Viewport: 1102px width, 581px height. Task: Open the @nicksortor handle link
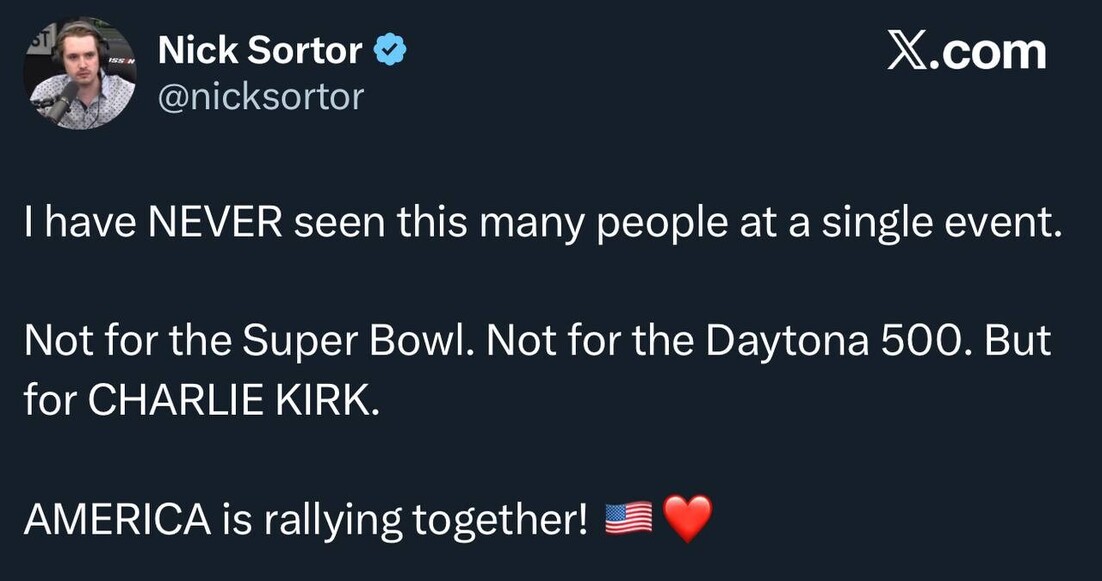click(x=261, y=97)
